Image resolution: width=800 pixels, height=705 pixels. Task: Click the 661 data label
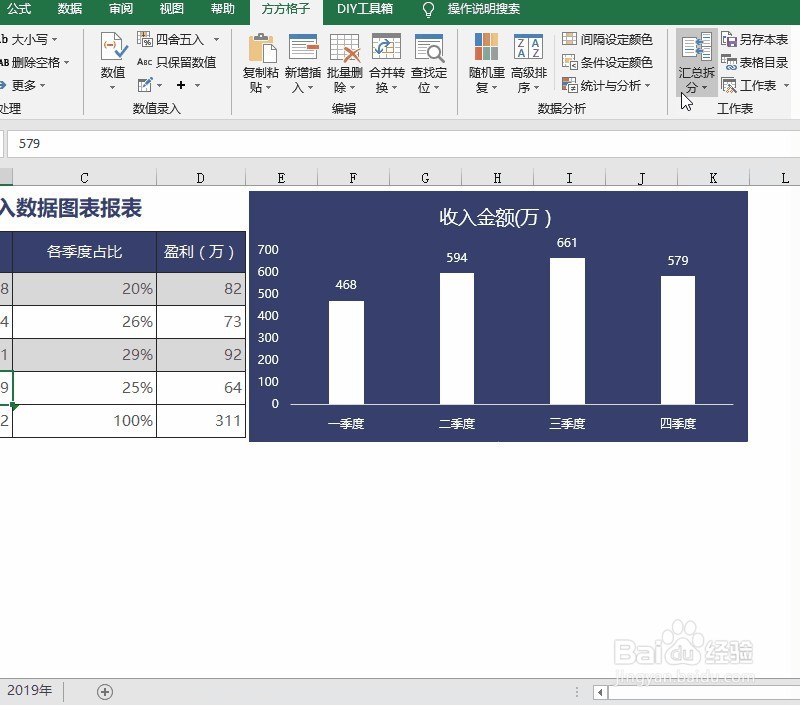coord(567,243)
